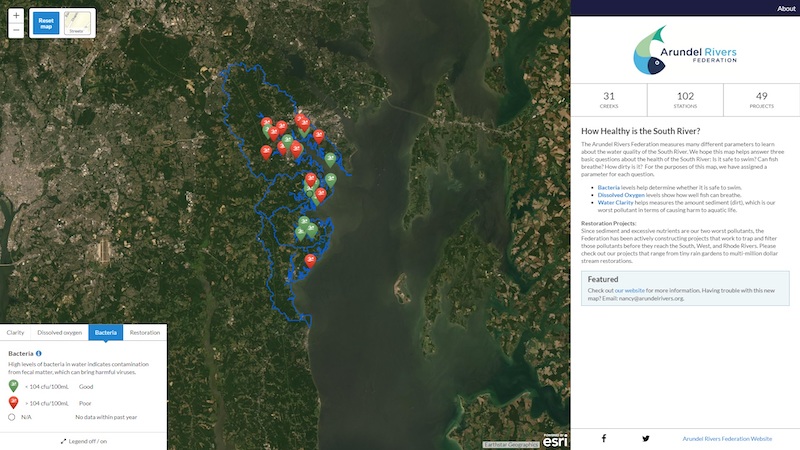
Task: Switch to the Dissolved oxygen tab
Action: click(x=59, y=332)
